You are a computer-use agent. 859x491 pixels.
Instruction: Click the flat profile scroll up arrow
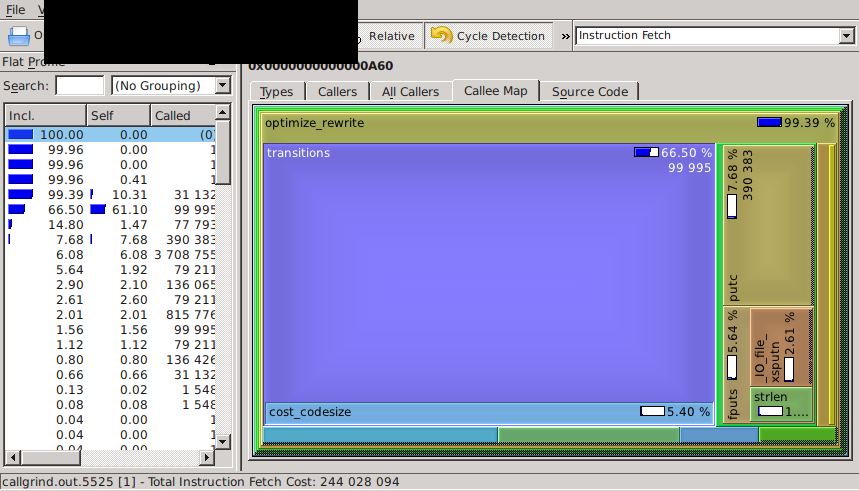(222, 112)
